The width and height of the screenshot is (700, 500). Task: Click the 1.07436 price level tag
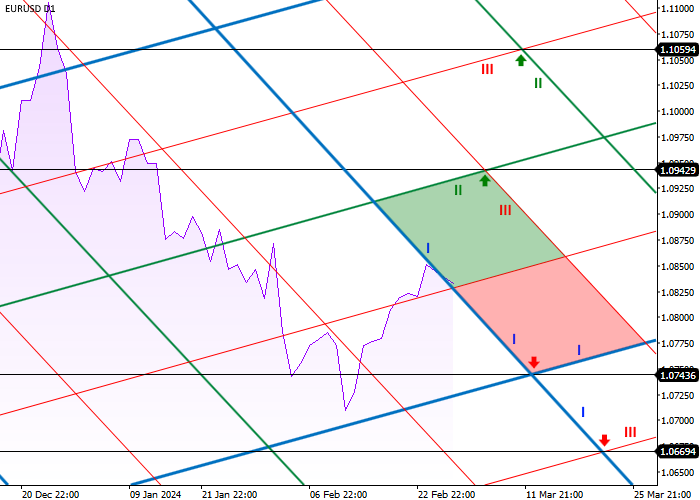pos(679,375)
